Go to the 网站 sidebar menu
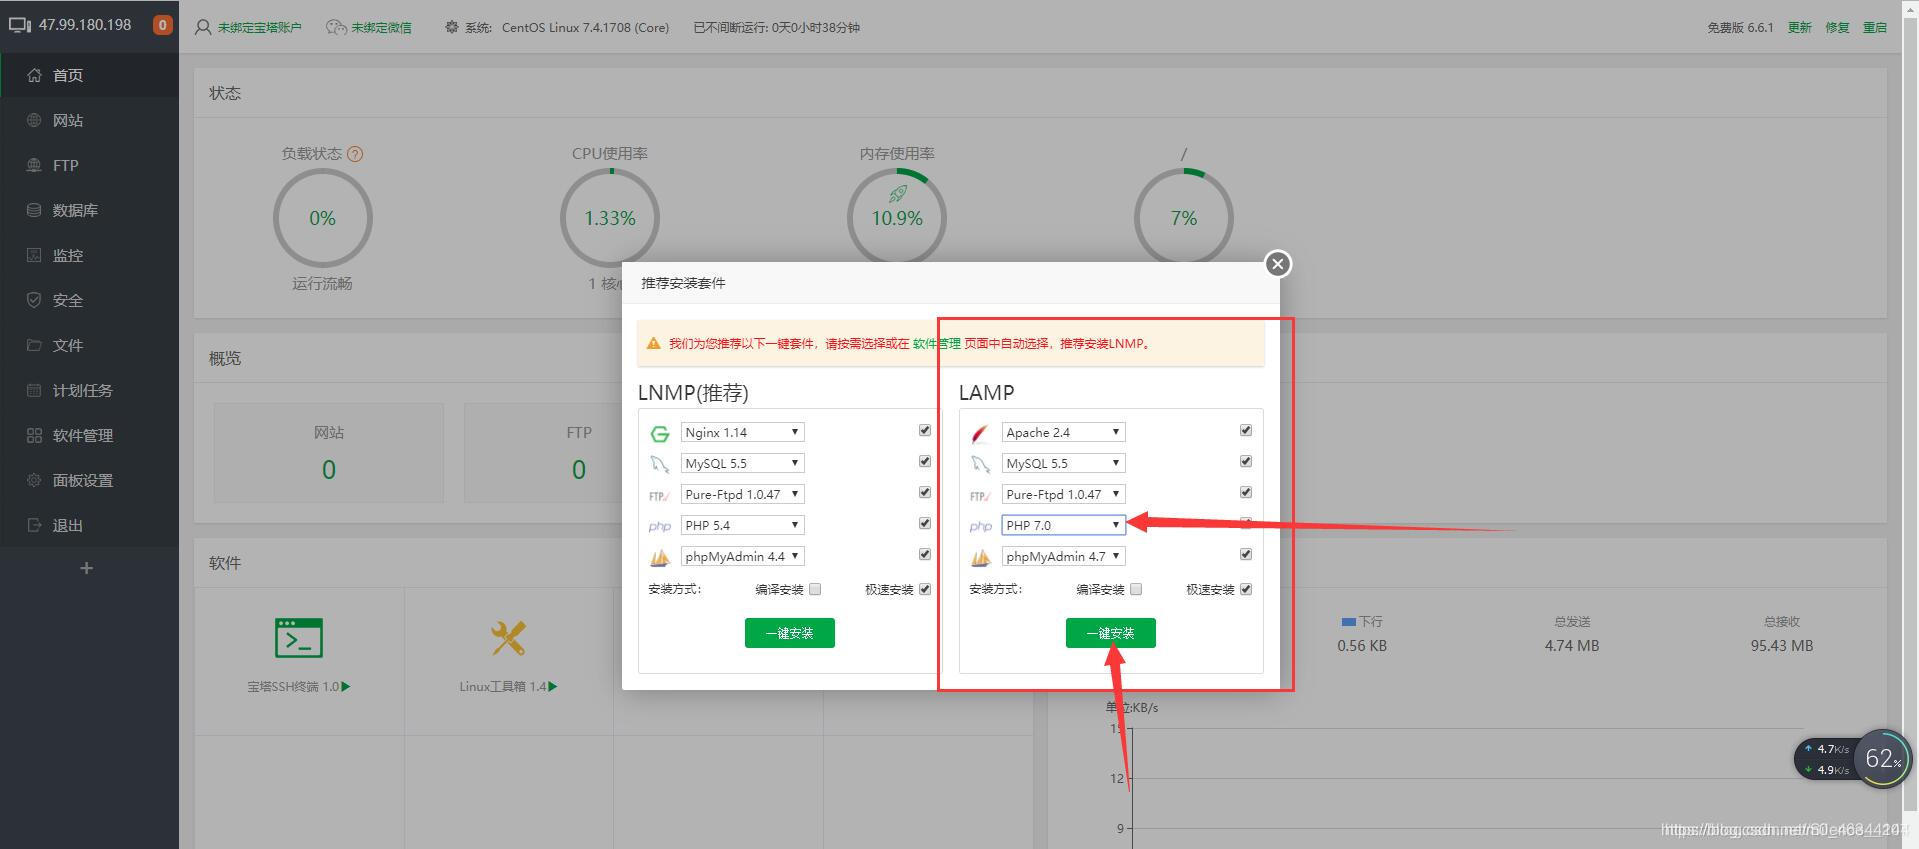1919x849 pixels. (x=89, y=120)
